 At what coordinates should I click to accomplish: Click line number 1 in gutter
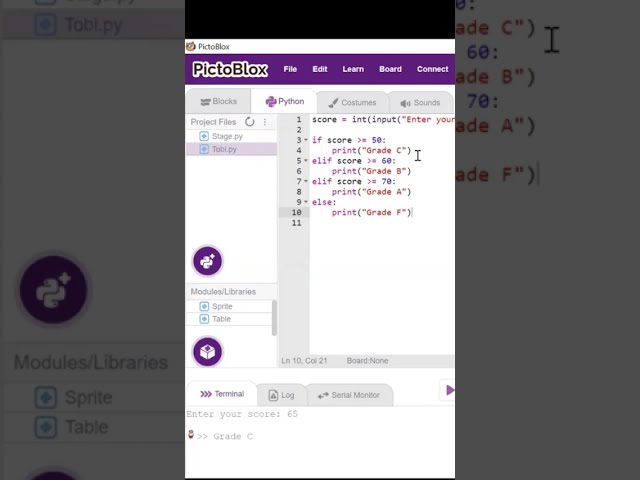coord(299,119)
